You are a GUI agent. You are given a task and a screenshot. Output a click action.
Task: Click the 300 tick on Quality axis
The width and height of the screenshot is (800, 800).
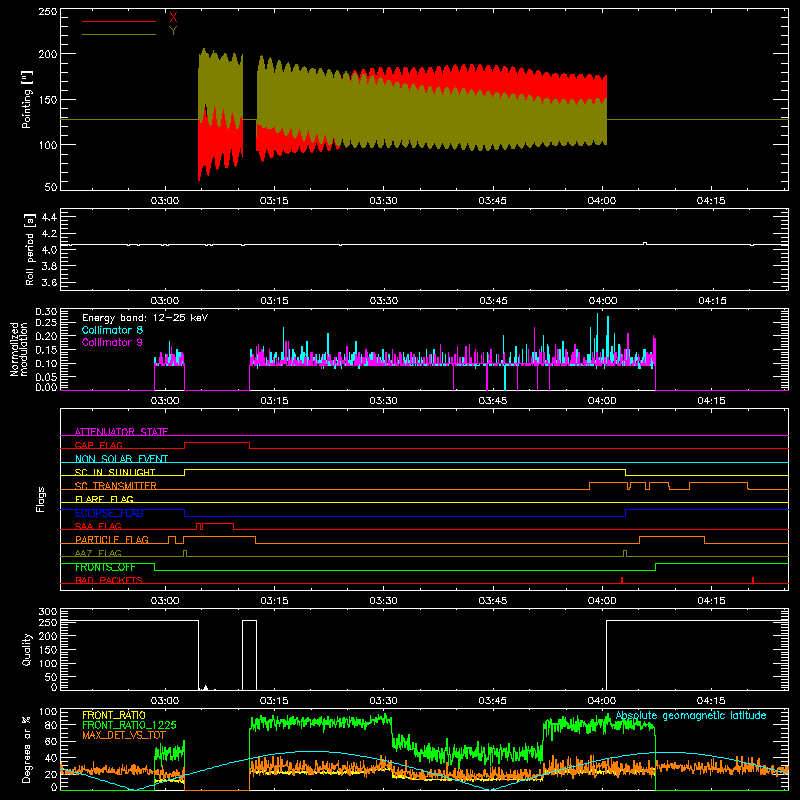(48, 612)
